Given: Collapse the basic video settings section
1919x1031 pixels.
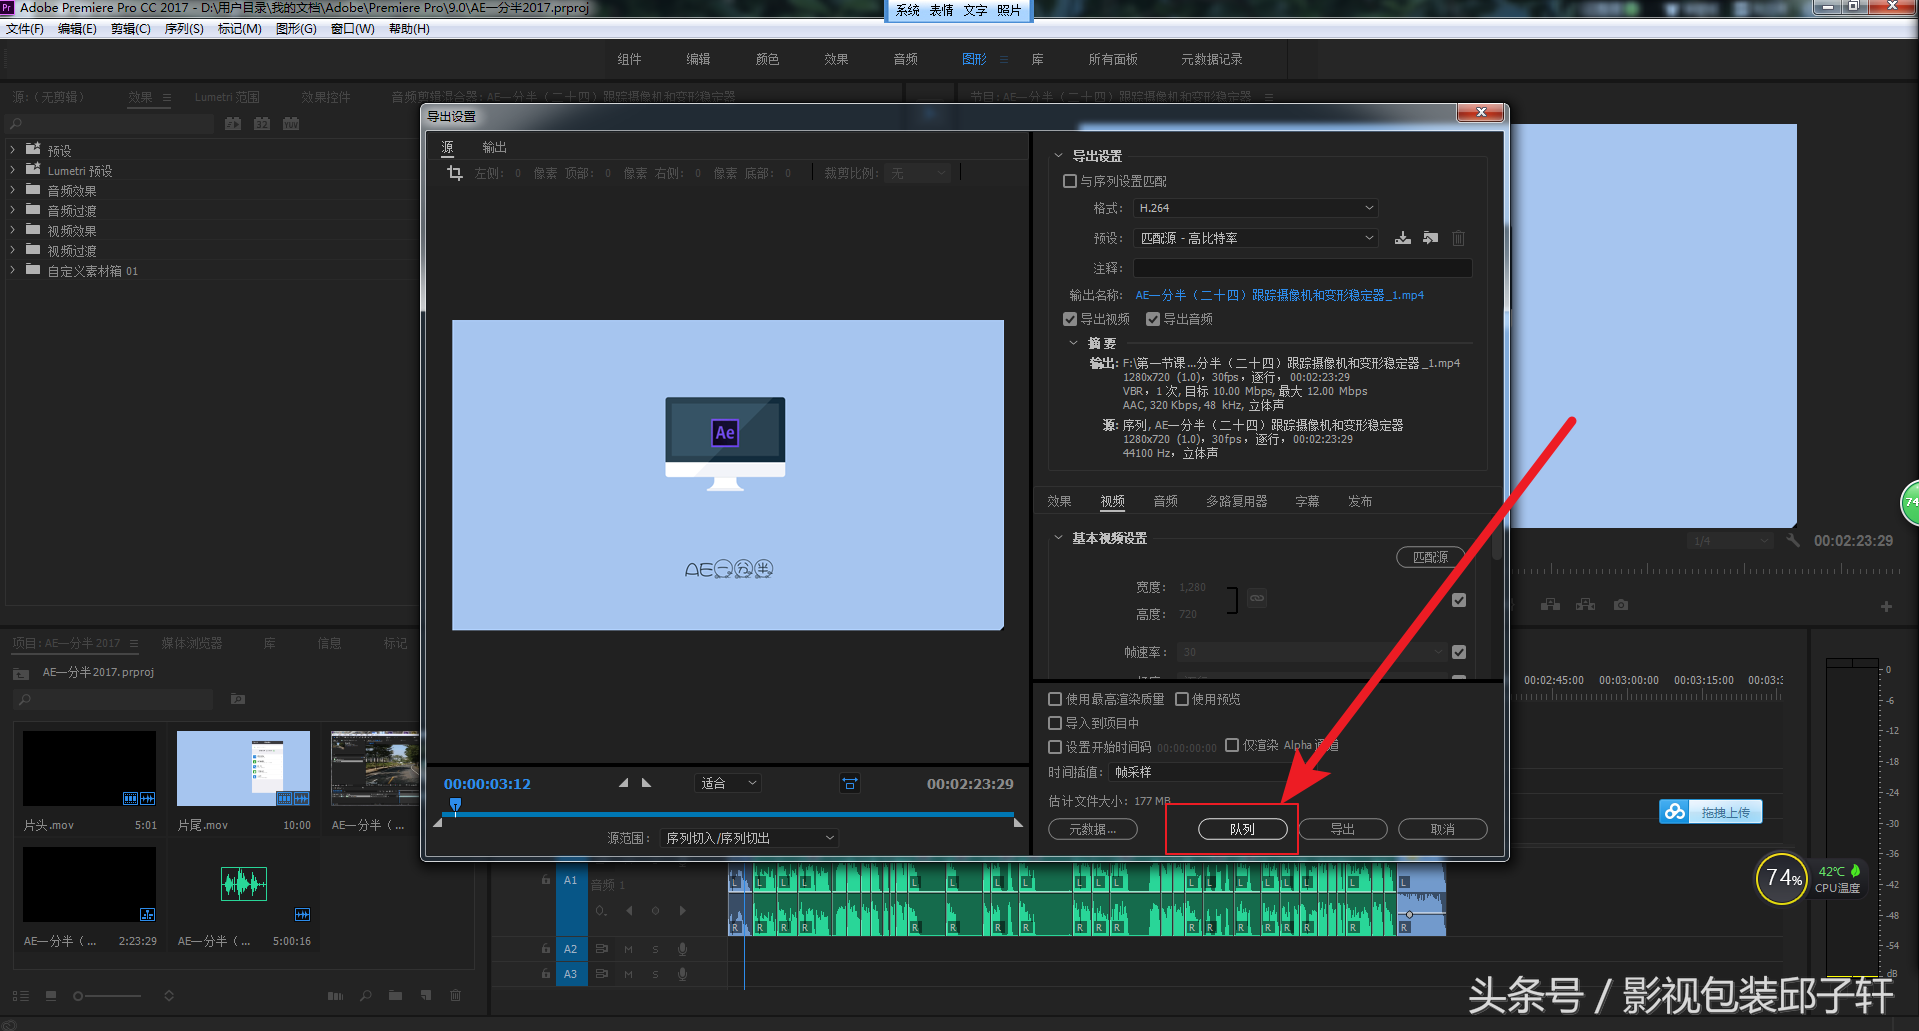Looking at the screenshot, I should coord(1058,538).
